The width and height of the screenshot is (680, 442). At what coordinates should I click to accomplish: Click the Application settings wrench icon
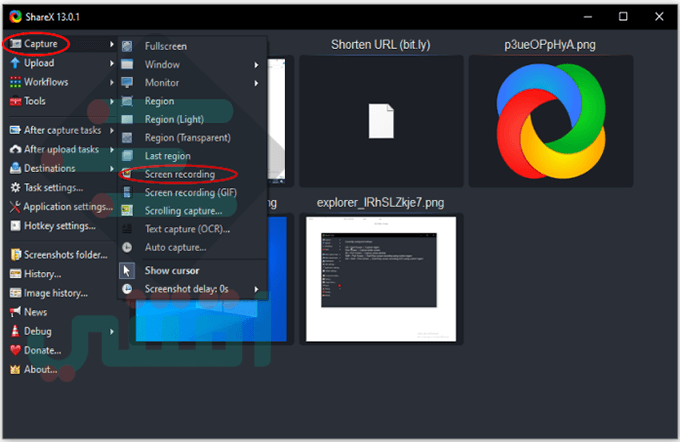point(15,207)
